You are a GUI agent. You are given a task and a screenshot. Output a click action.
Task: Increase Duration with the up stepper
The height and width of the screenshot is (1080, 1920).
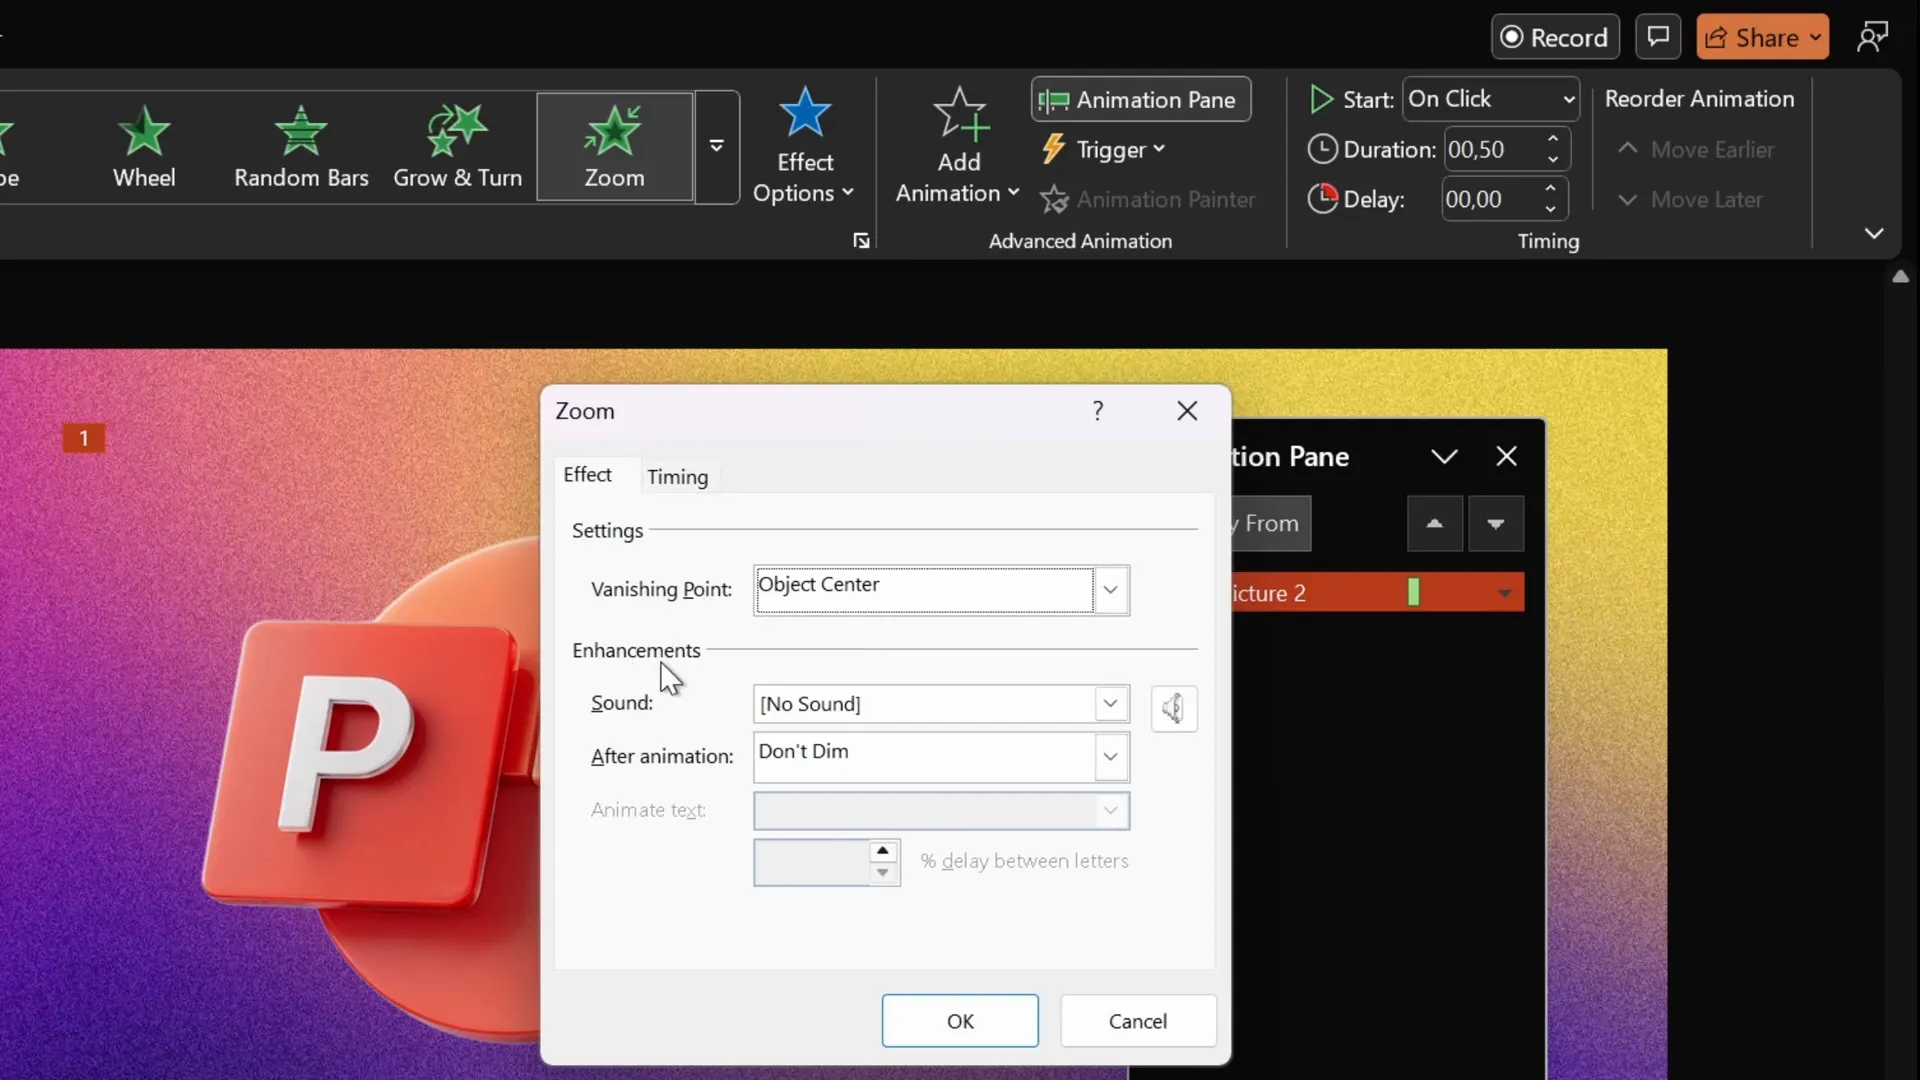1553,138
